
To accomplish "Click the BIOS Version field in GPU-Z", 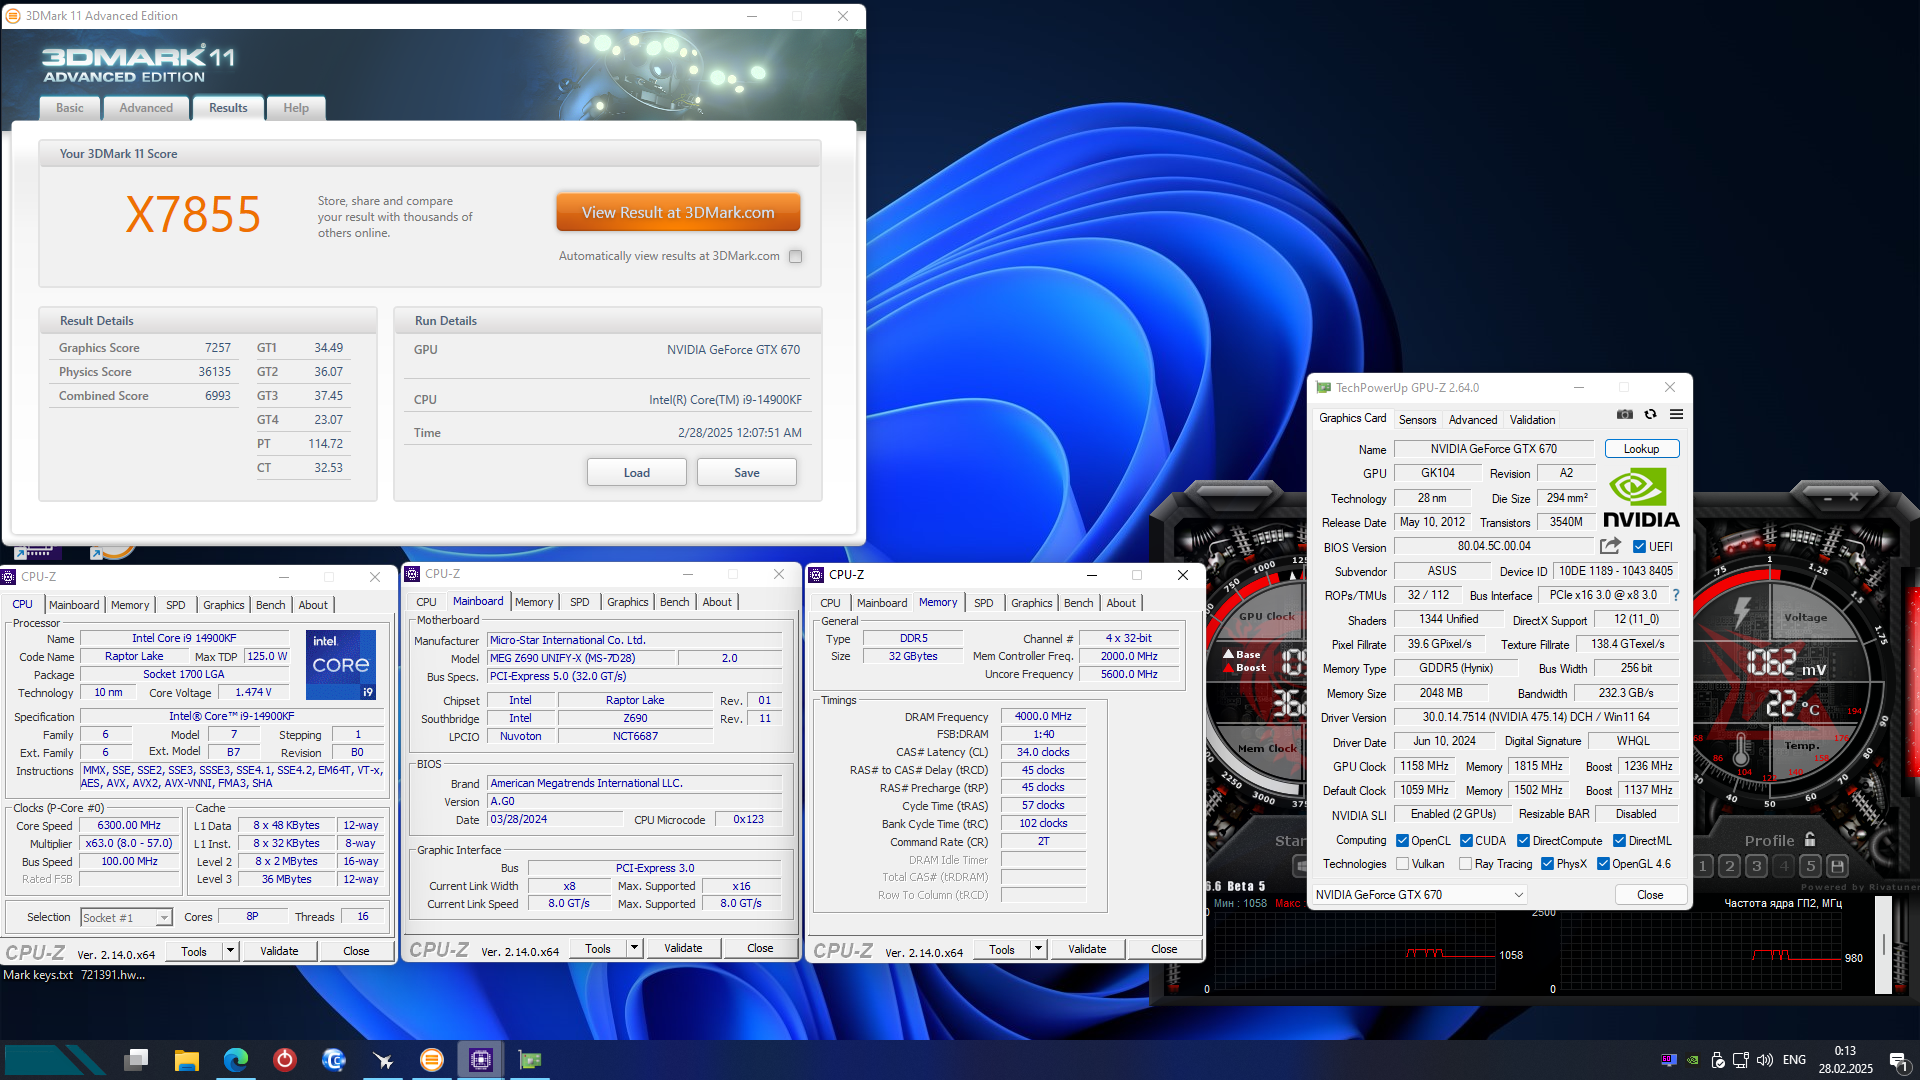I will coord(1493,546).
